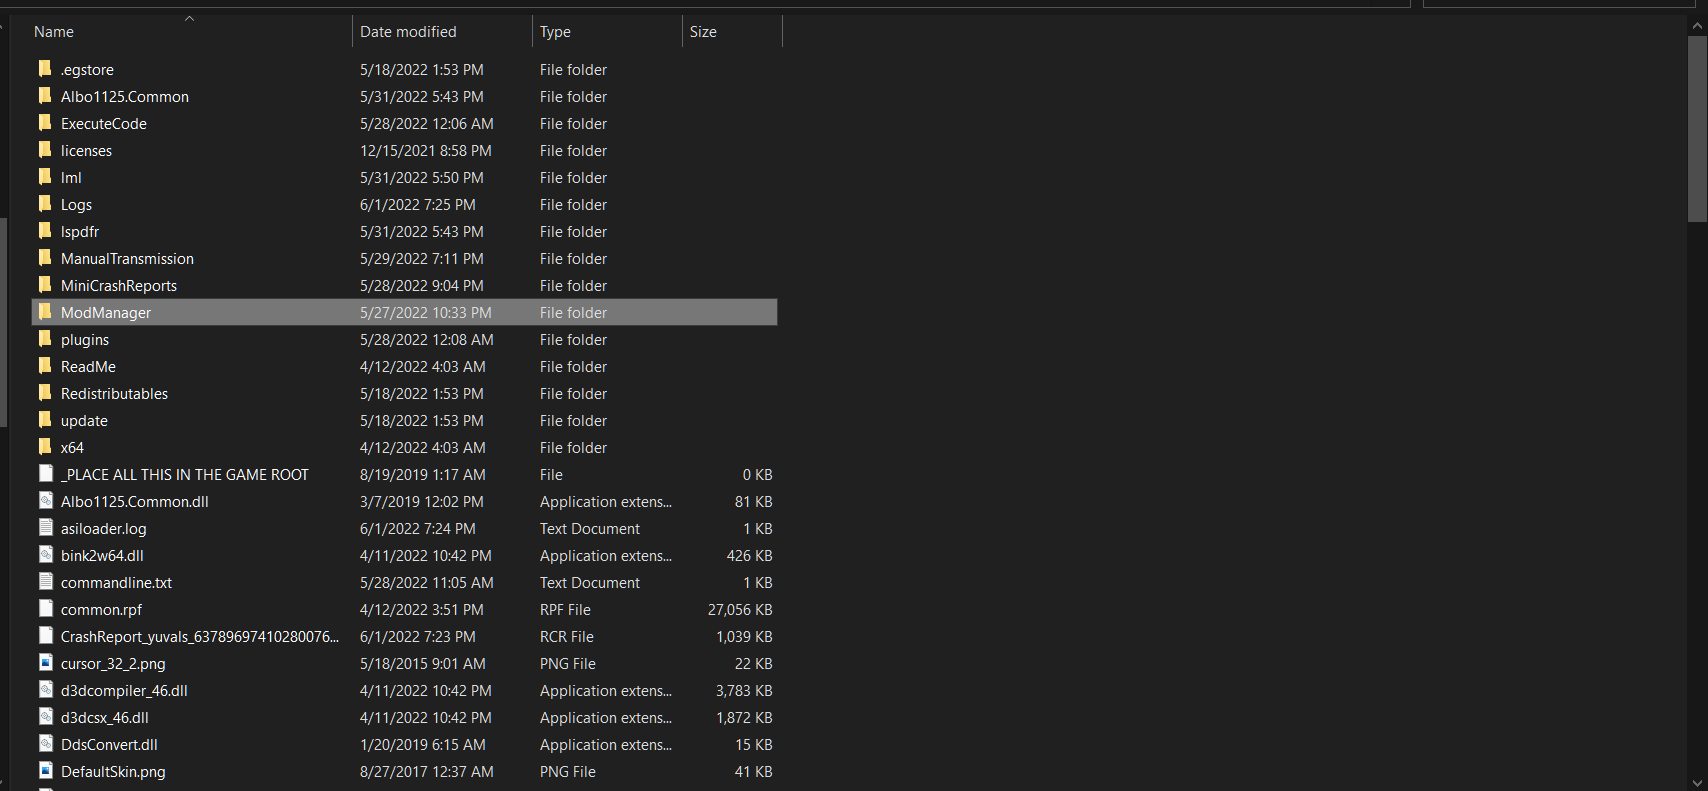Sort by Date modified column
This screenshot has height=791, width=1708.
click(x=408, y=32)
